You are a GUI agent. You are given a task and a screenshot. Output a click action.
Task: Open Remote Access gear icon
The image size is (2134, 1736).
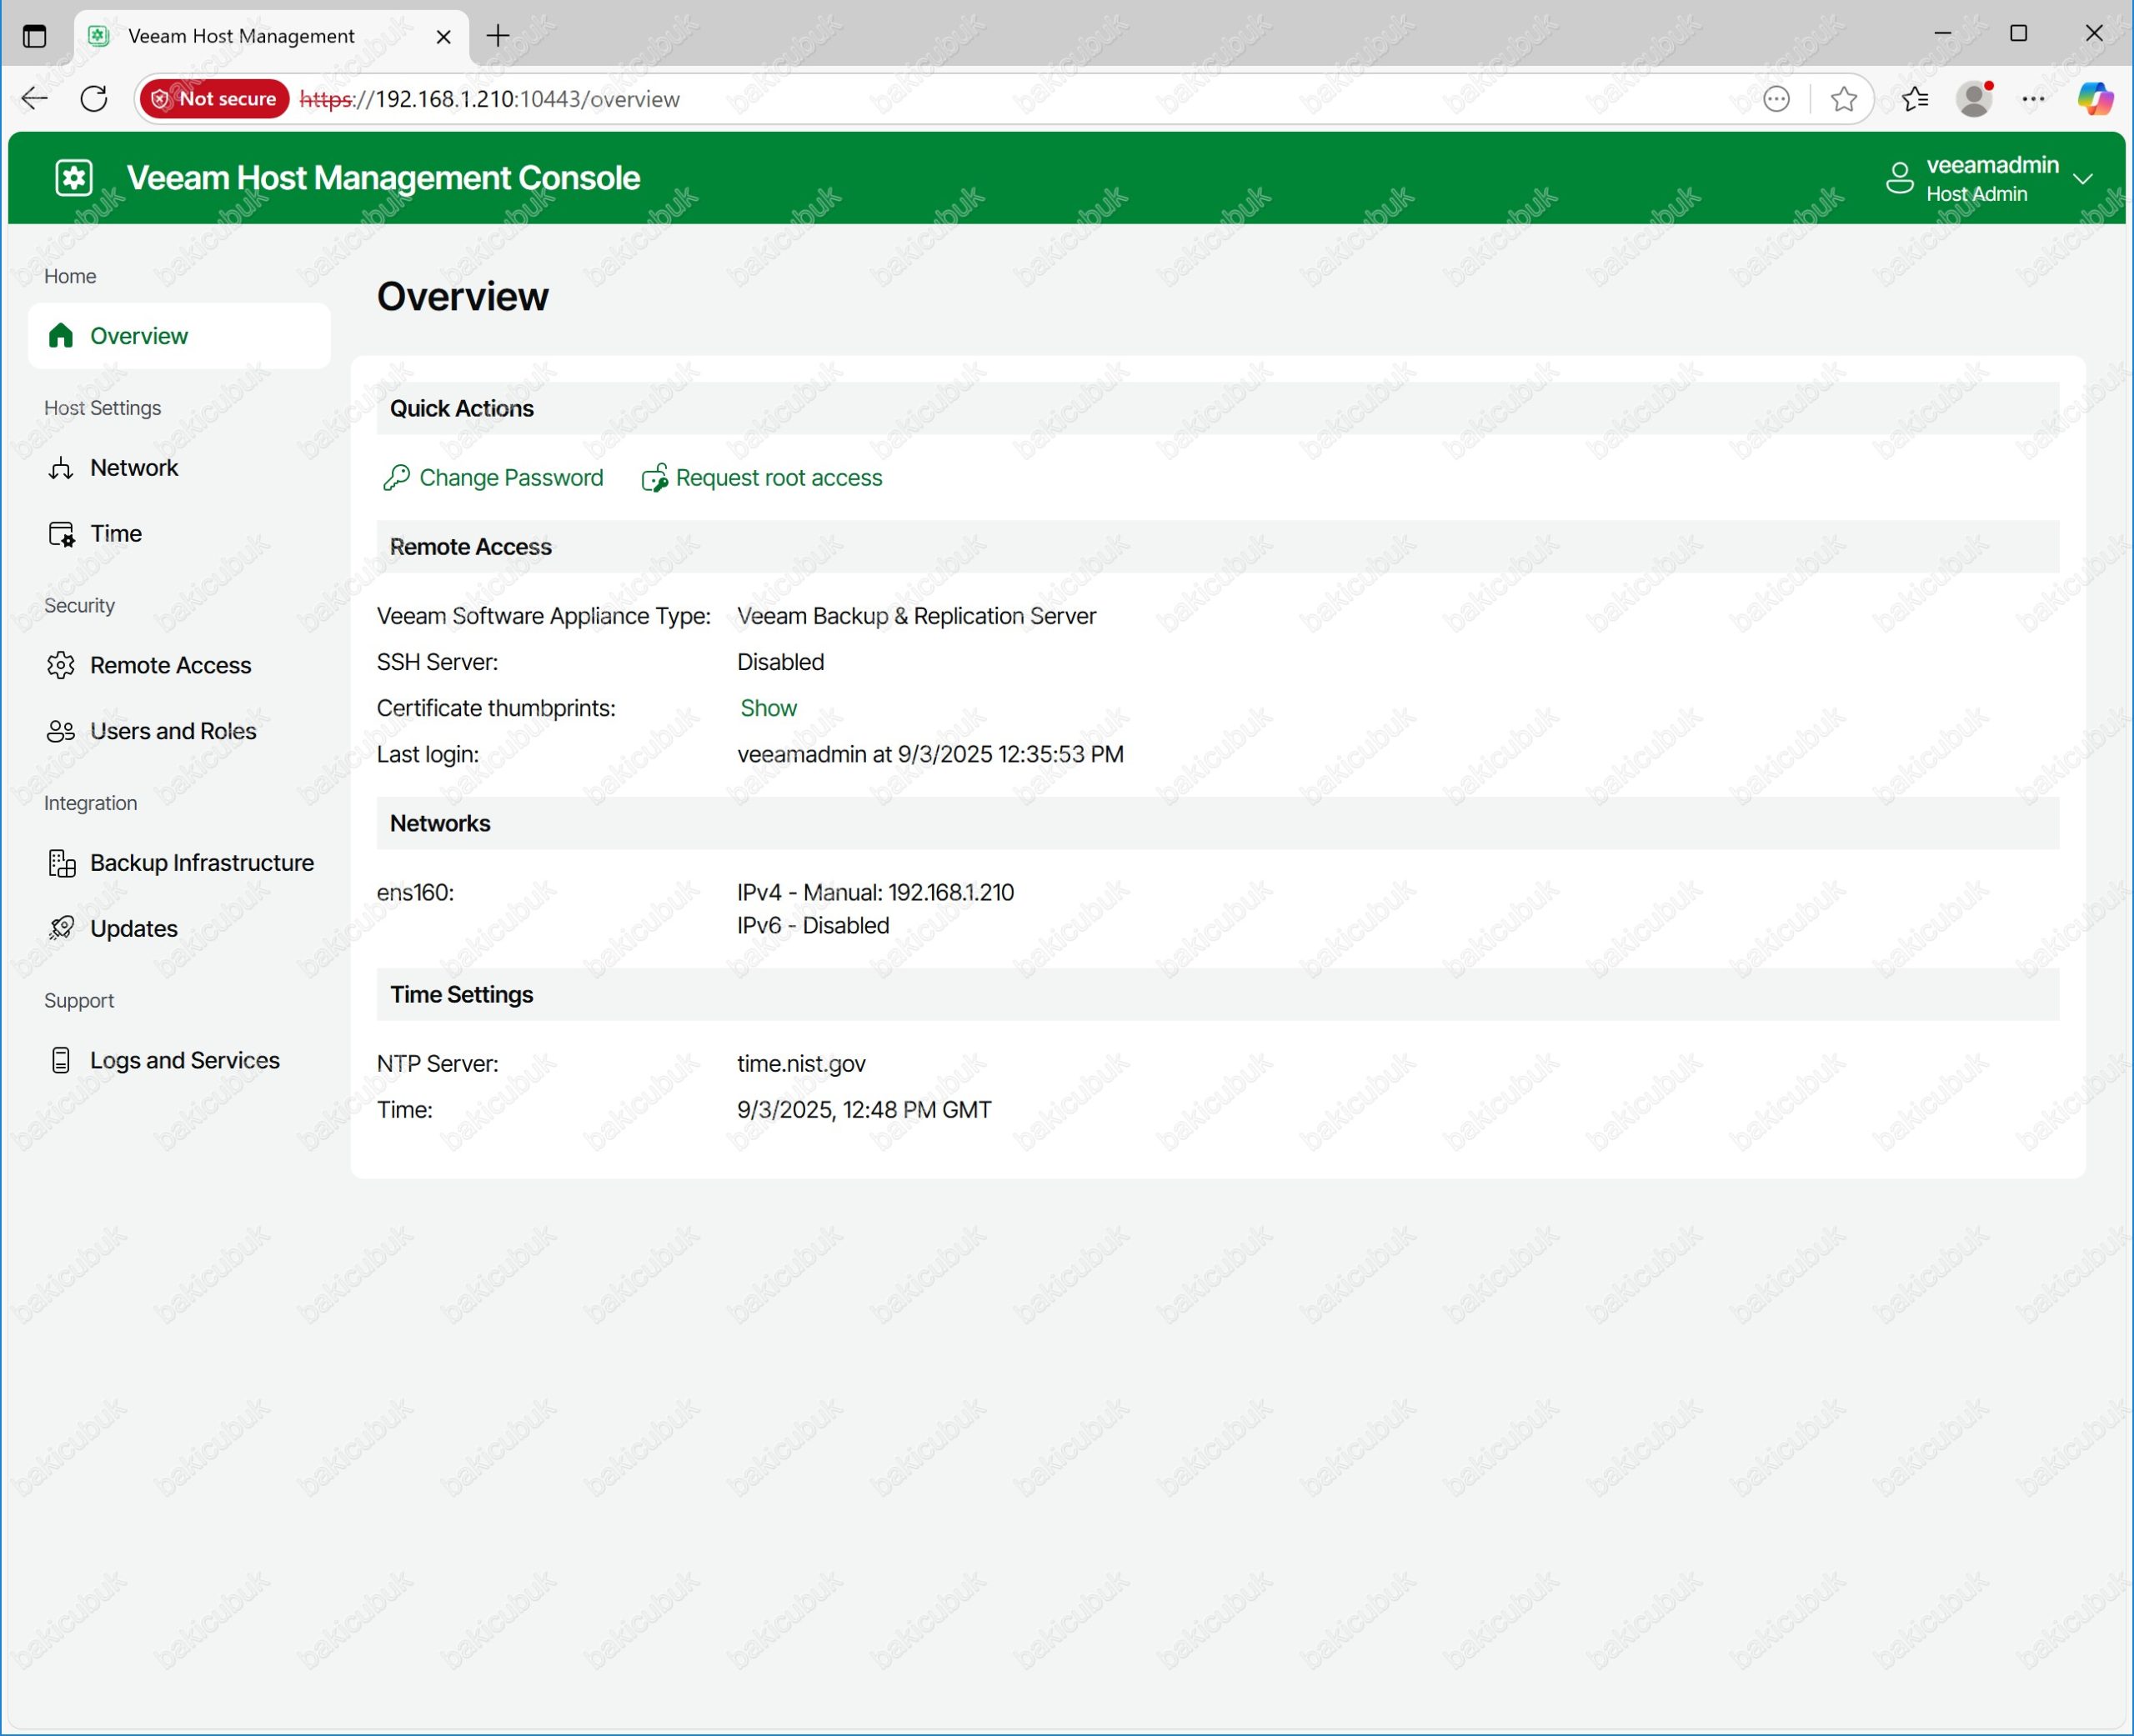(x=61, y=665)
